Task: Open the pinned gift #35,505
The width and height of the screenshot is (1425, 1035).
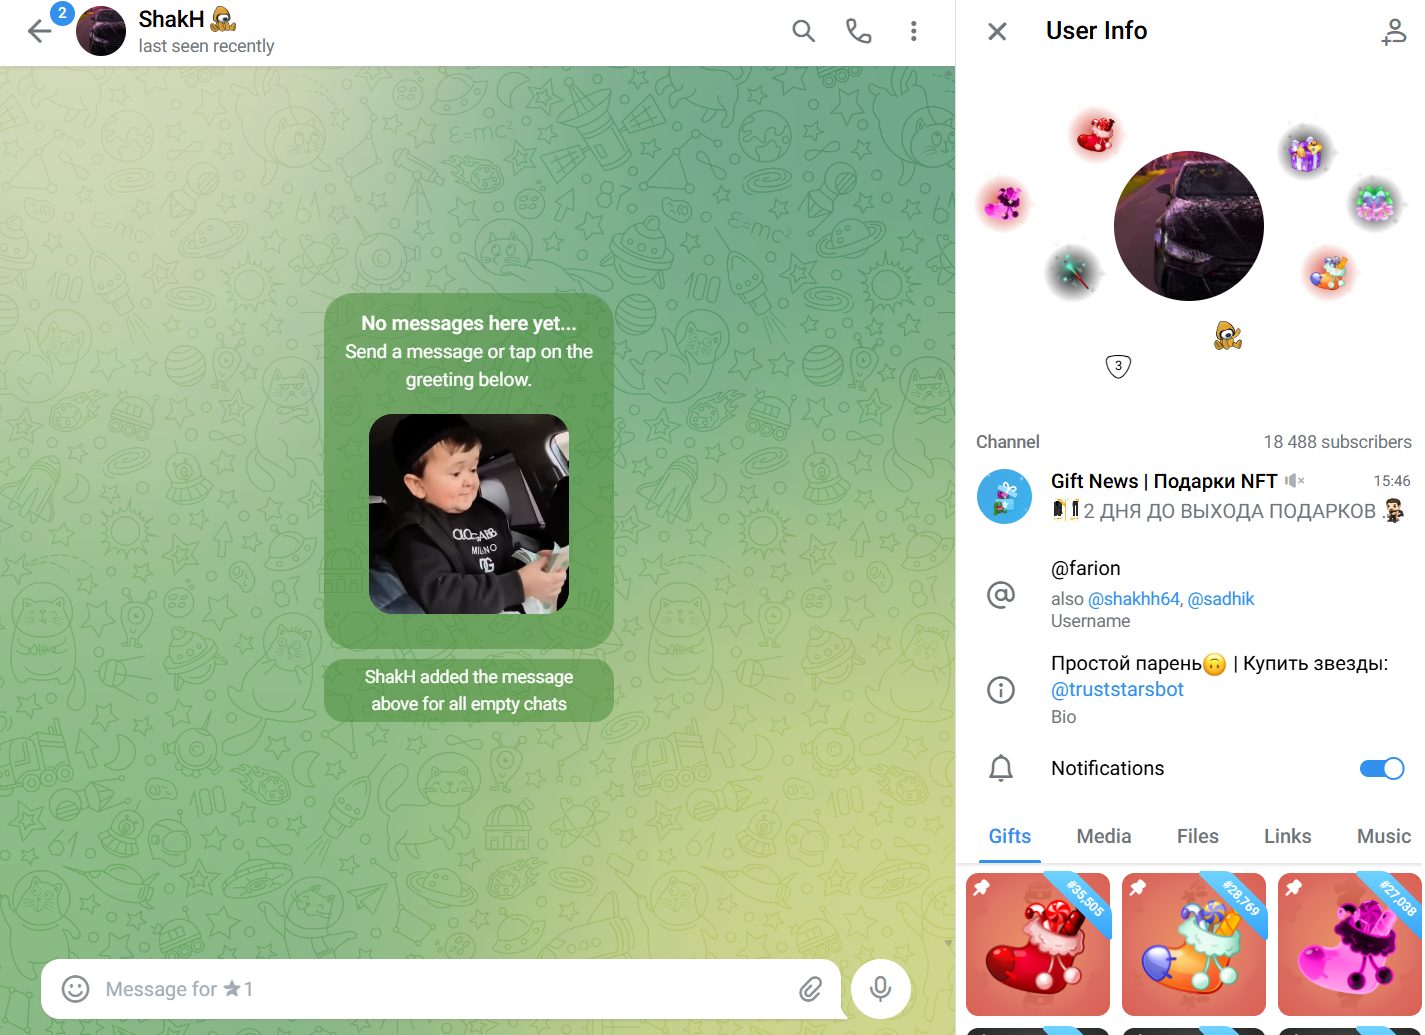Action: pyautogui.click(x=1038, y=944)
